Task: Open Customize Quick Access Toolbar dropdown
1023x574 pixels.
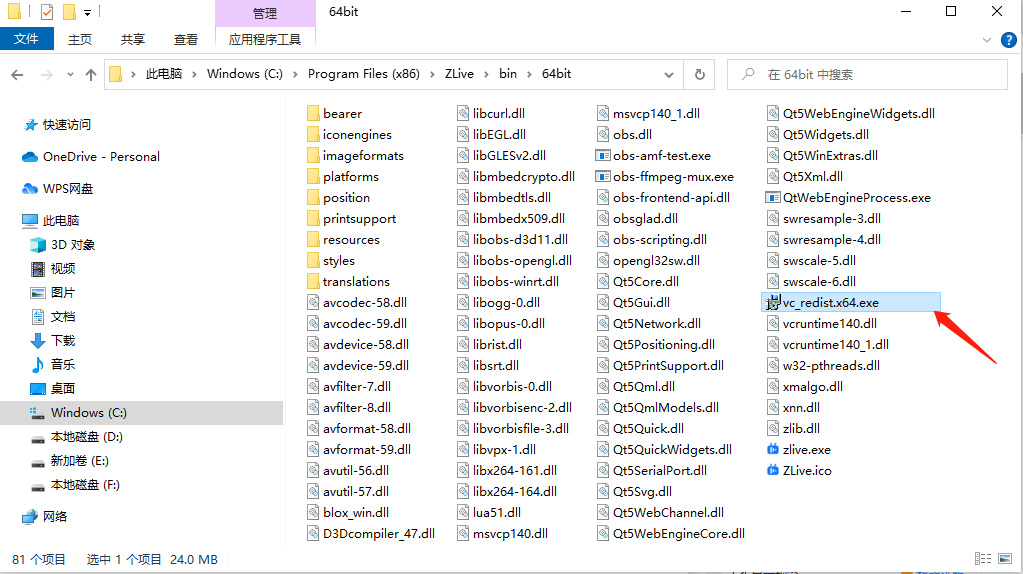Action: click(87, 12)
